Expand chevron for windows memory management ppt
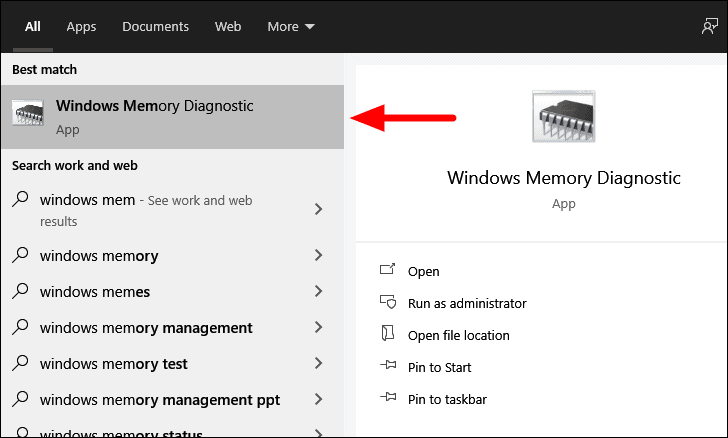Image resolution: width=728 pixels, height=438 pixels. (318, 399)
